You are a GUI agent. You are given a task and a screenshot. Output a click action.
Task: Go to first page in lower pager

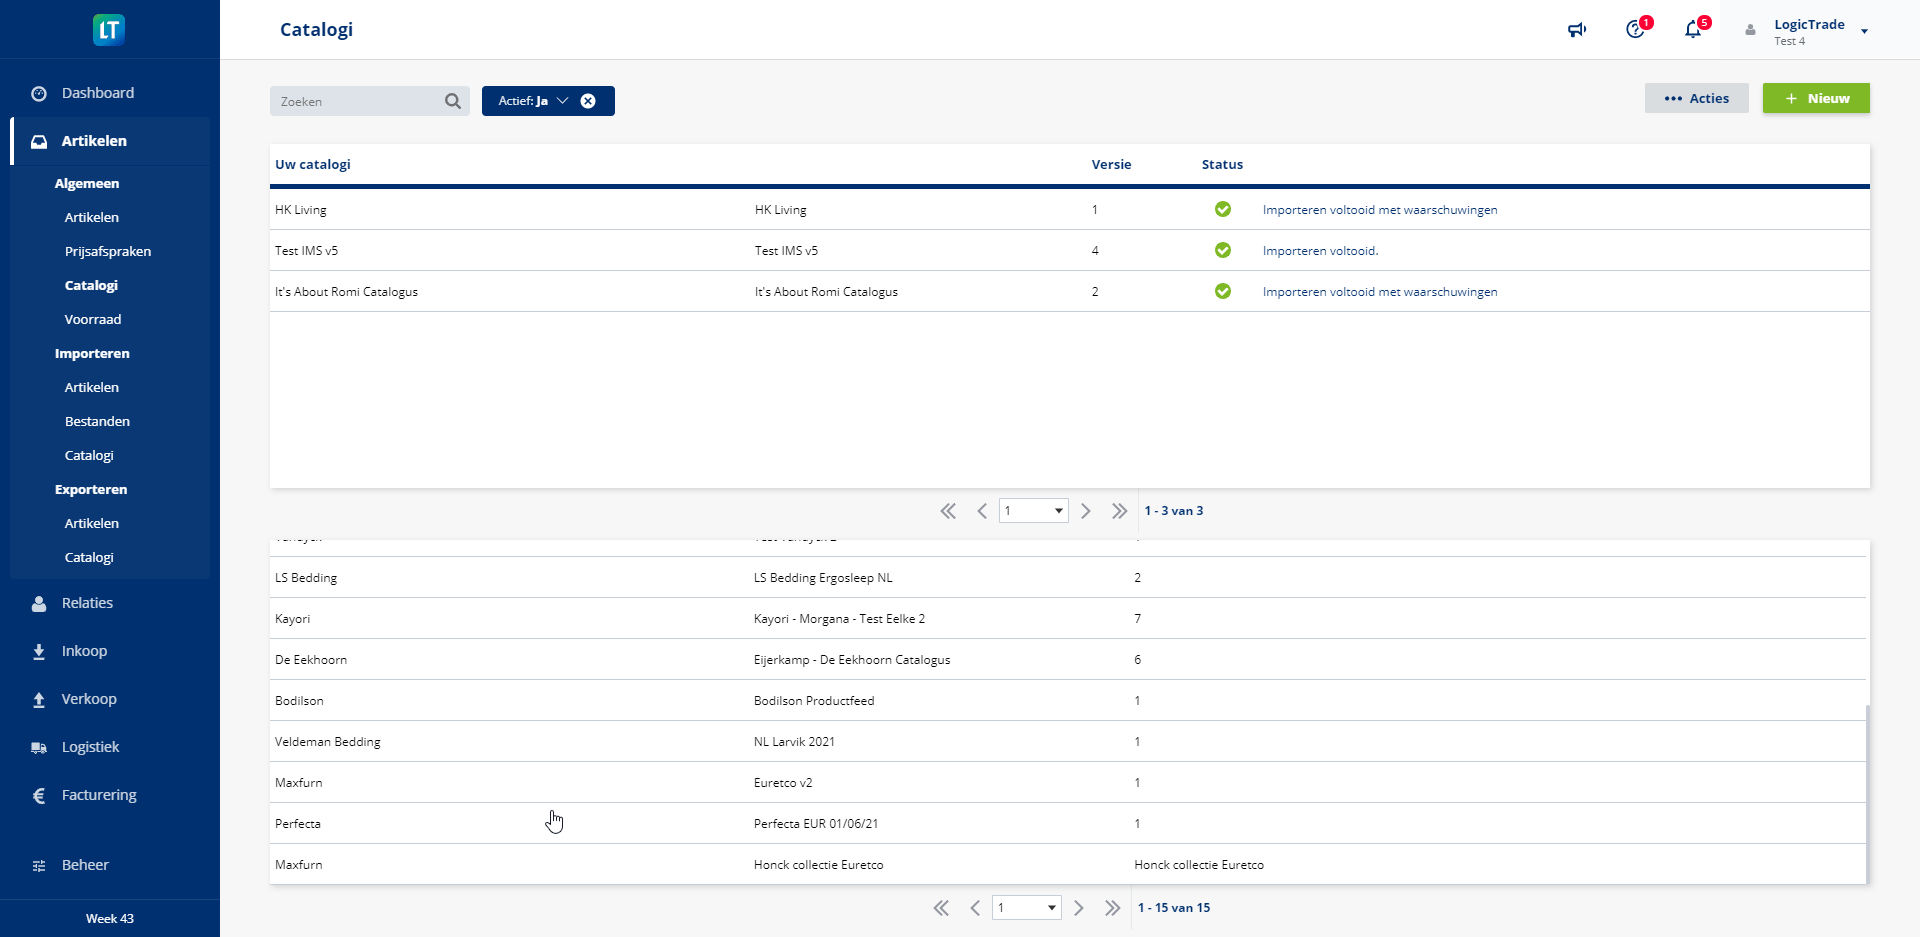point(941,908)
